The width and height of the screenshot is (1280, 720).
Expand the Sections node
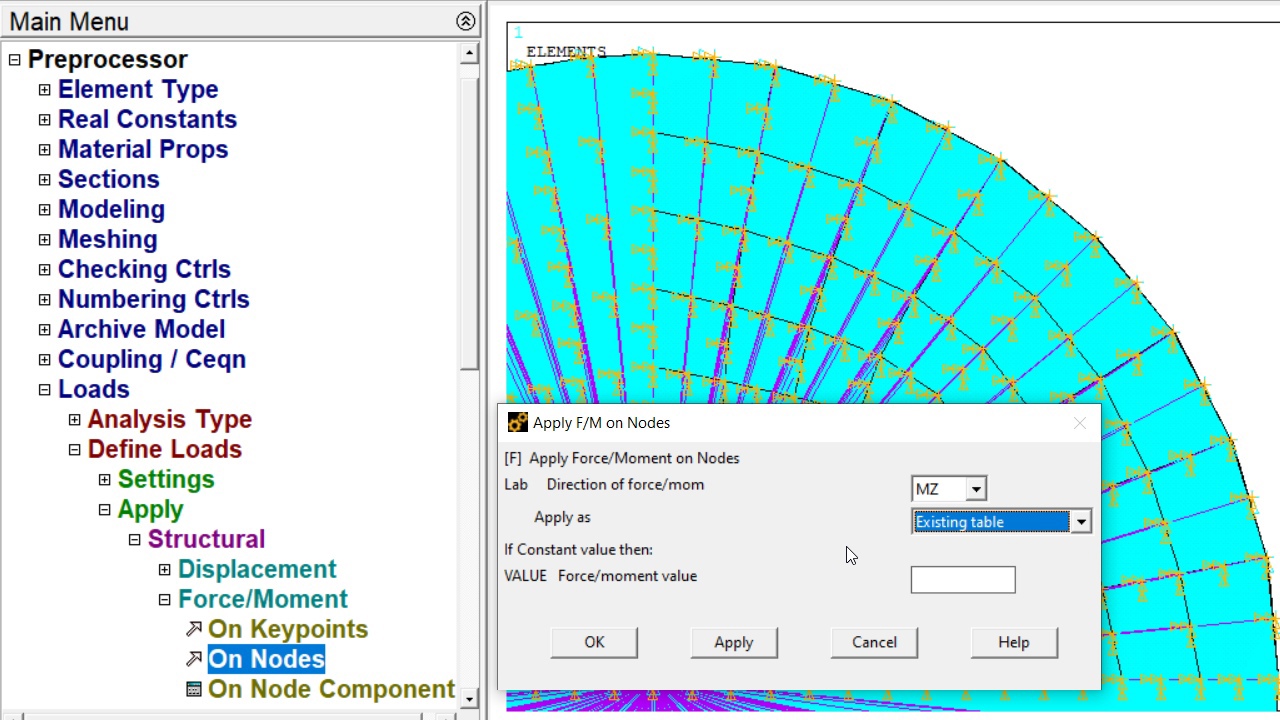click(x=45, y=180)
